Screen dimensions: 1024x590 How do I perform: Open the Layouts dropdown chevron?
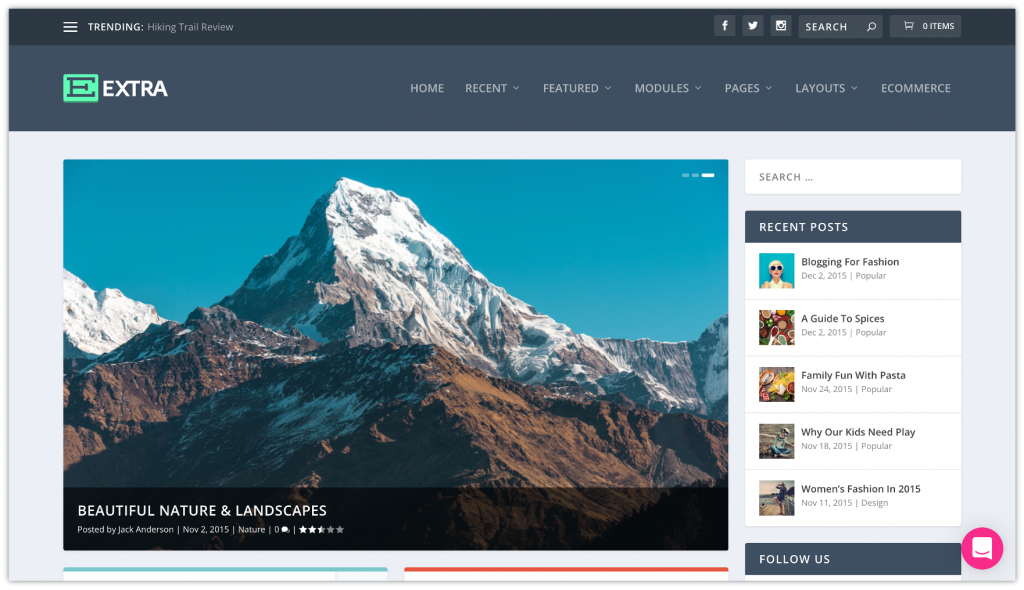pyautogui.click(x=853, y=88)
